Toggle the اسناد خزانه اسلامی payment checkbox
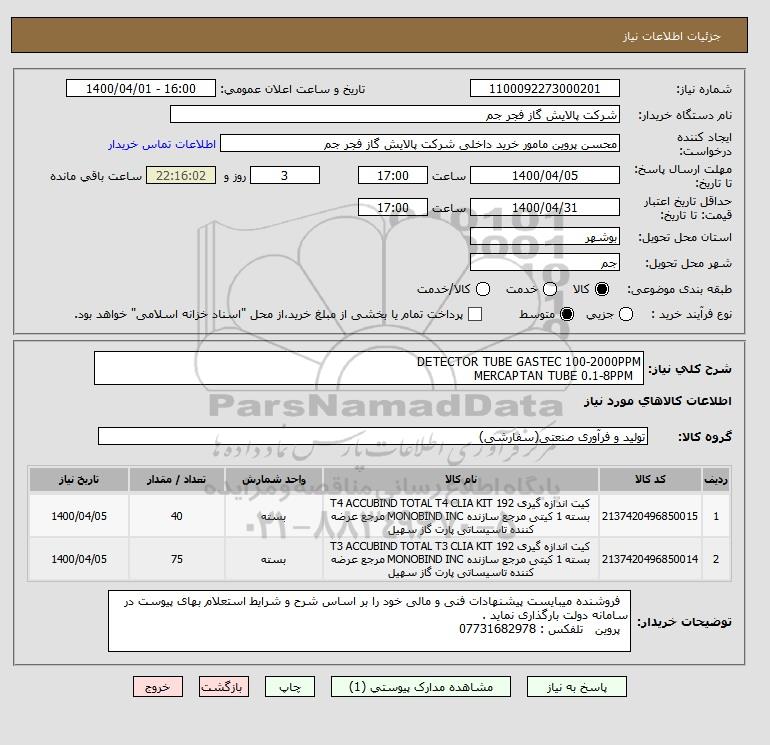The height and width of the screenshot is (745, 770). pyautogui.click(x=475, y=314)
